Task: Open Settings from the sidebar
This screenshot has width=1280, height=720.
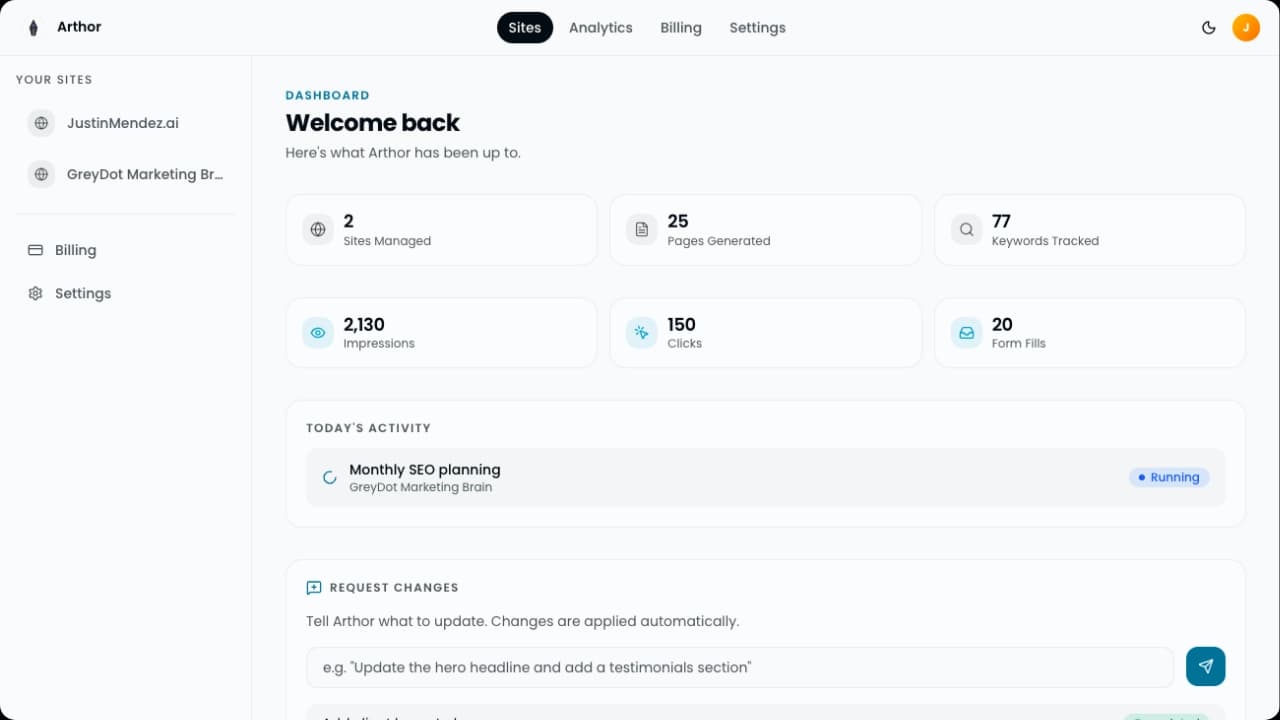Action: coord(126,293)
